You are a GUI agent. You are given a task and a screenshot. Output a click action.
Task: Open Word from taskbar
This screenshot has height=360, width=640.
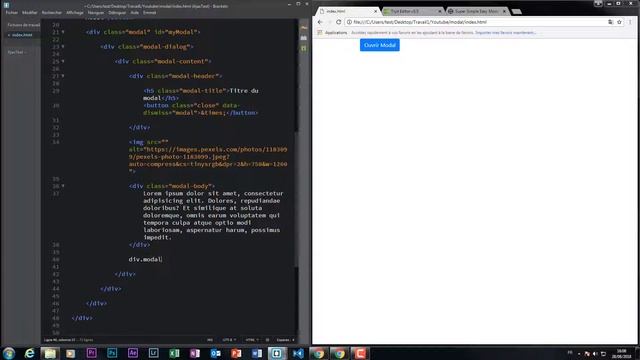pyautogui.click(x=257, y=353)
